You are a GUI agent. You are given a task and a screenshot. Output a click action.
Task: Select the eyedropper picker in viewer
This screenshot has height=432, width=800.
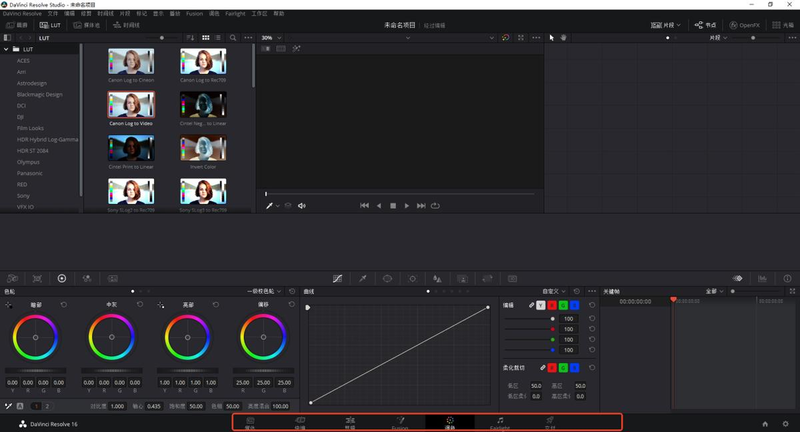[x=268, y=205]
